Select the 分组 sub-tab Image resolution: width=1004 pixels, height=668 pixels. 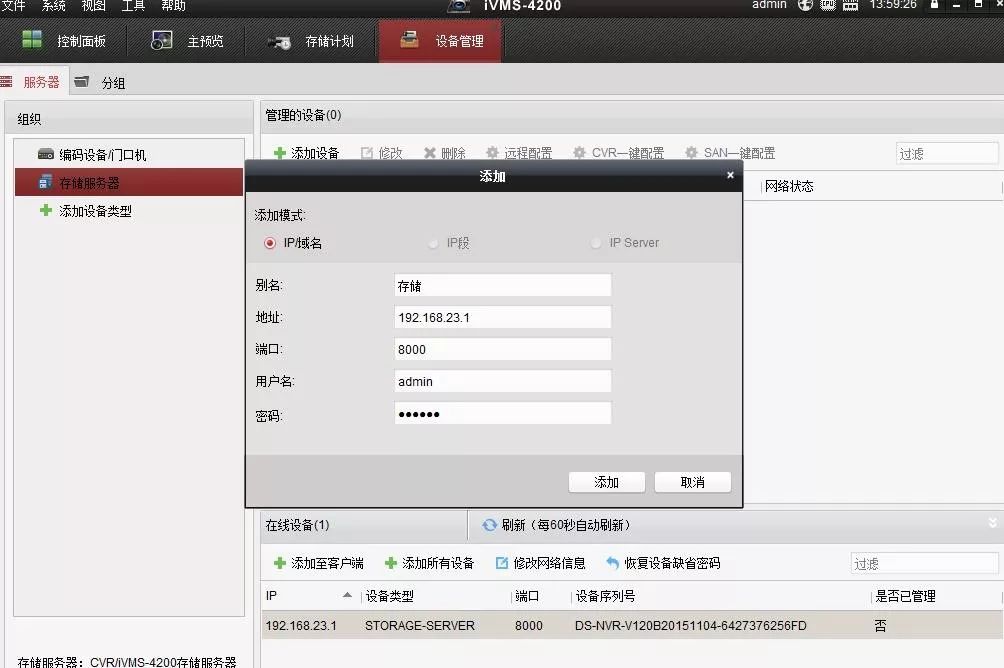[x=101, y=83]
